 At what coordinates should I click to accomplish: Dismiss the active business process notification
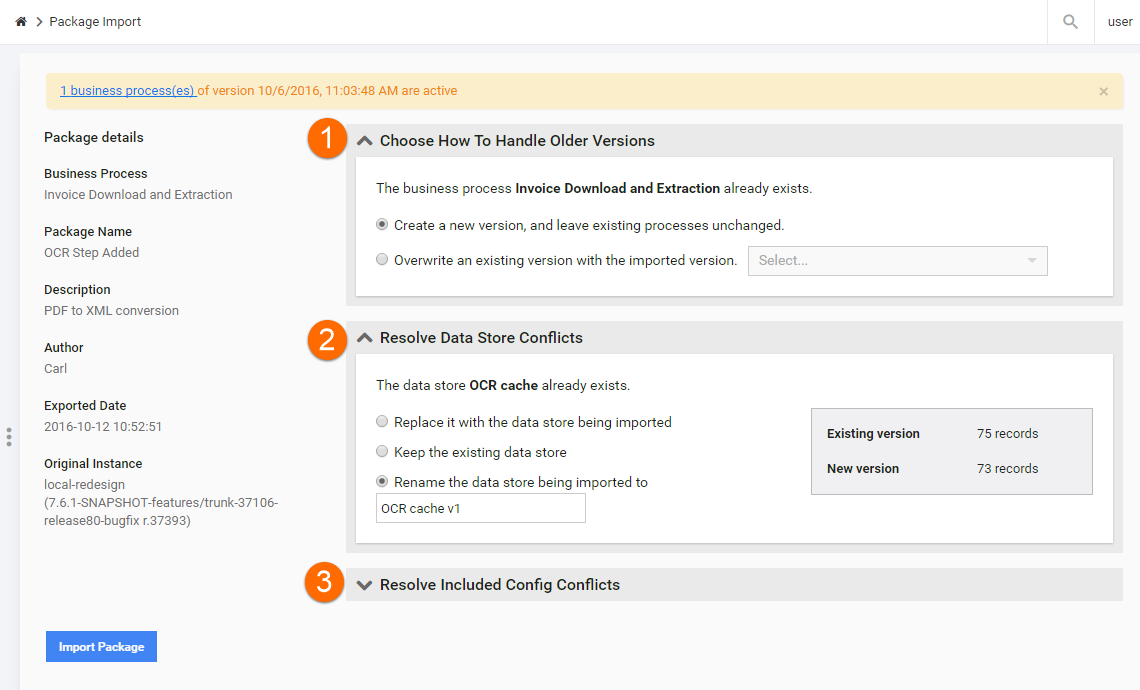[1104, 92]
